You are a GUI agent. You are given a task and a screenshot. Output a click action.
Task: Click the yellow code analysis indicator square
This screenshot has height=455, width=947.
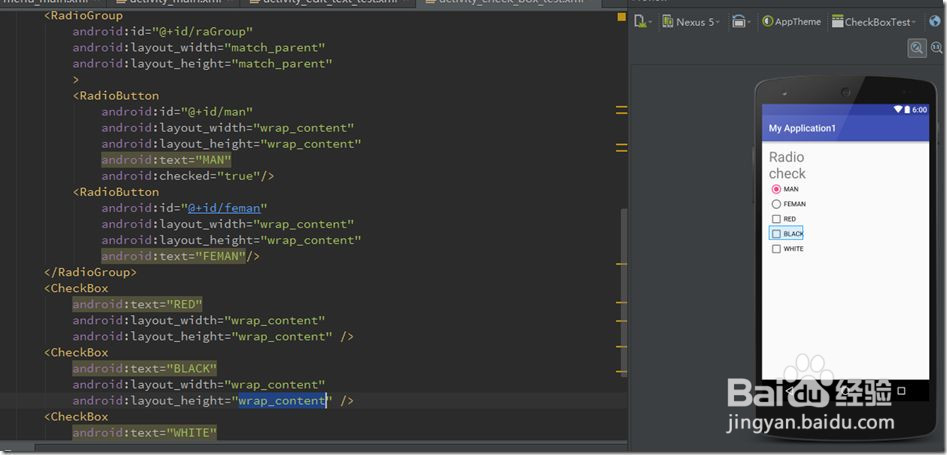pyautogui.click(x=621, y=17)
